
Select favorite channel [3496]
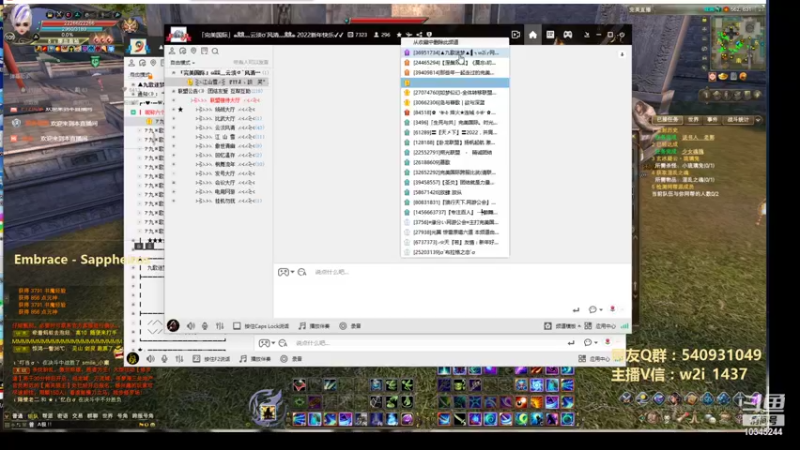[x=455, y=122]
